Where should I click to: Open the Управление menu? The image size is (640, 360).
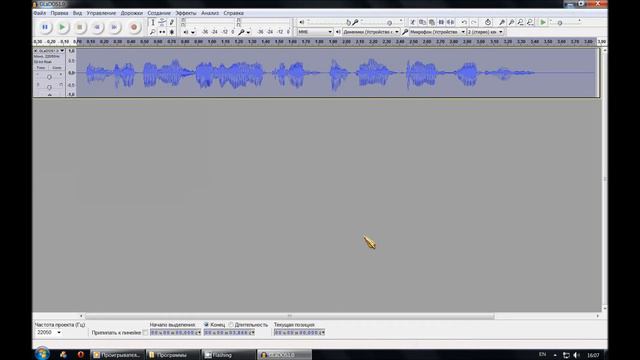[101, 13]
